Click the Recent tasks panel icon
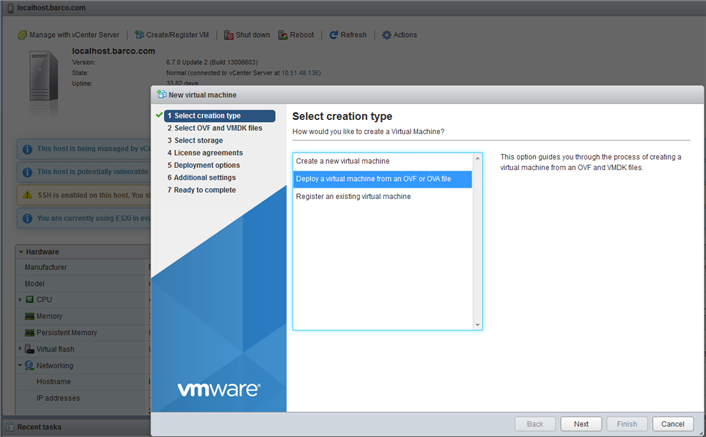The width and height of the screenshot is (706, 437). point(9,427)
